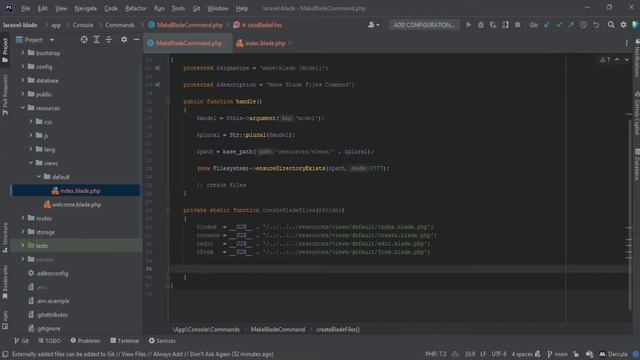Click Run with Coverage icon

pyautogui.click(x=493, y=25)
